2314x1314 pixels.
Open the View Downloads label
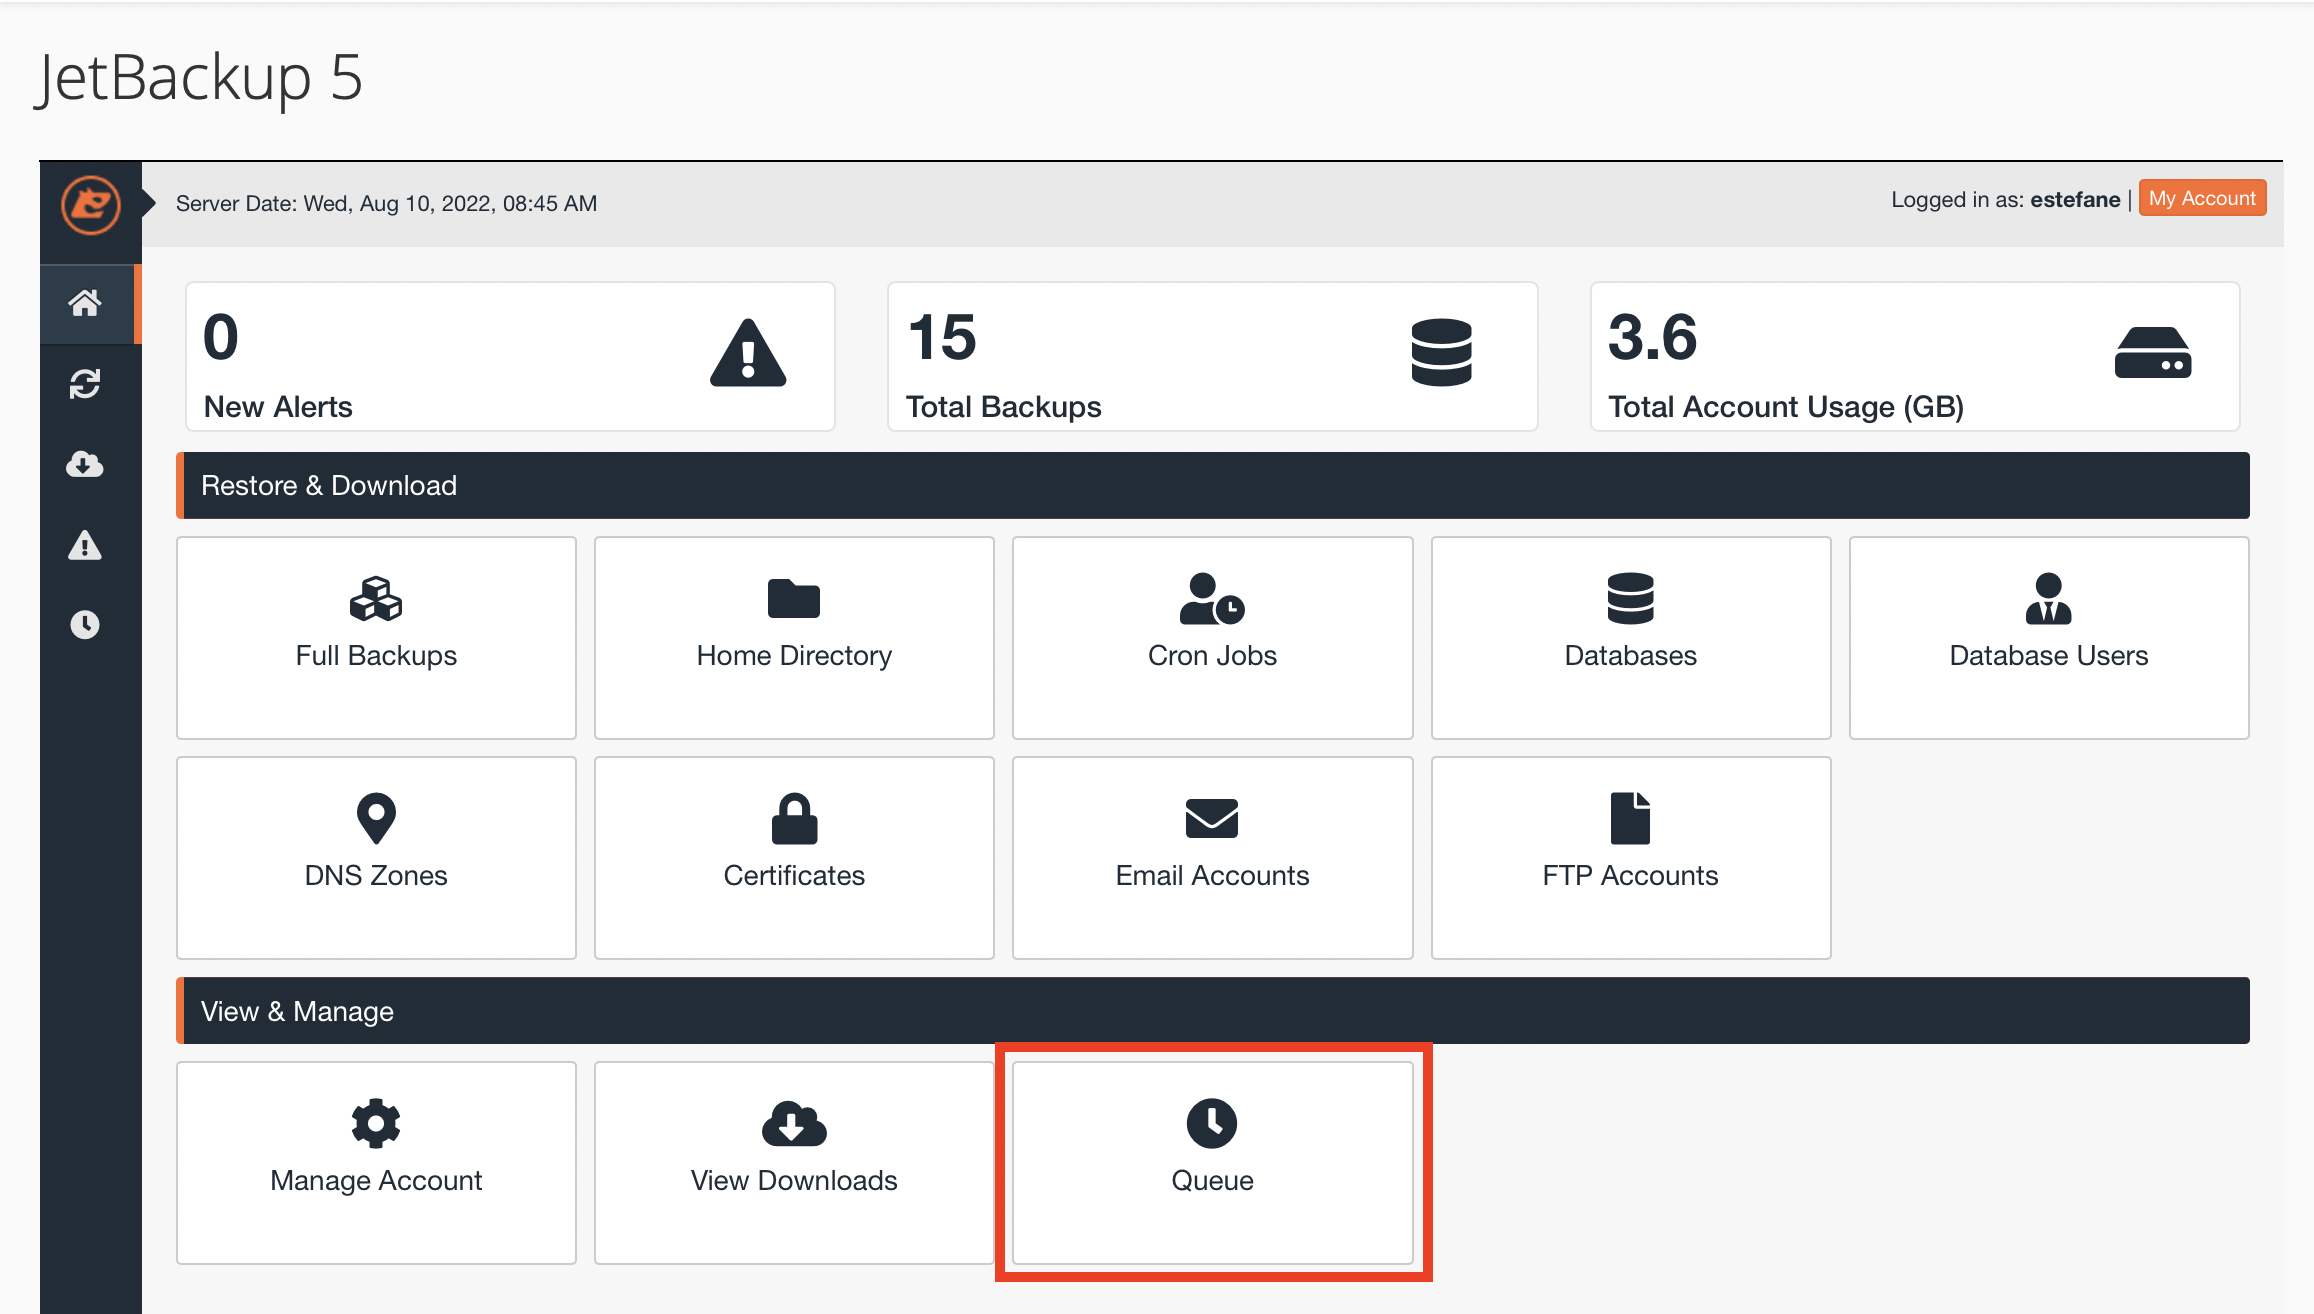tap(794, 1180)
